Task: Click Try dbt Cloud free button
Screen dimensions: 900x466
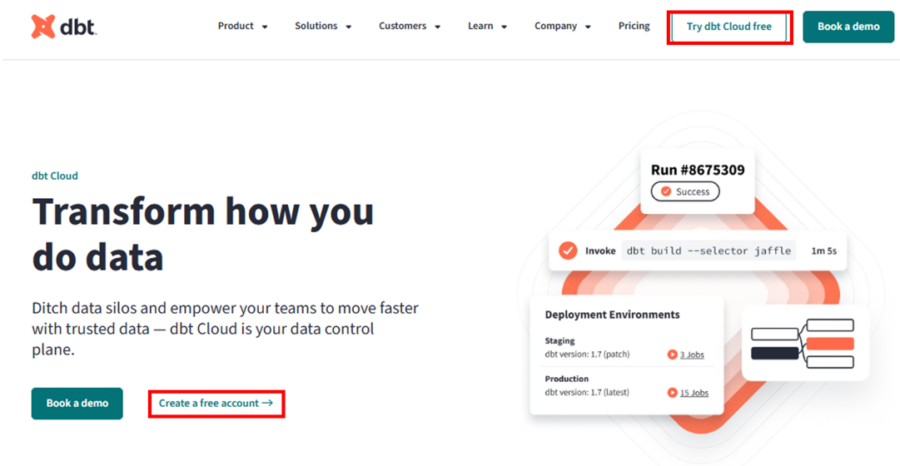Action: click(x=729, y=26)
